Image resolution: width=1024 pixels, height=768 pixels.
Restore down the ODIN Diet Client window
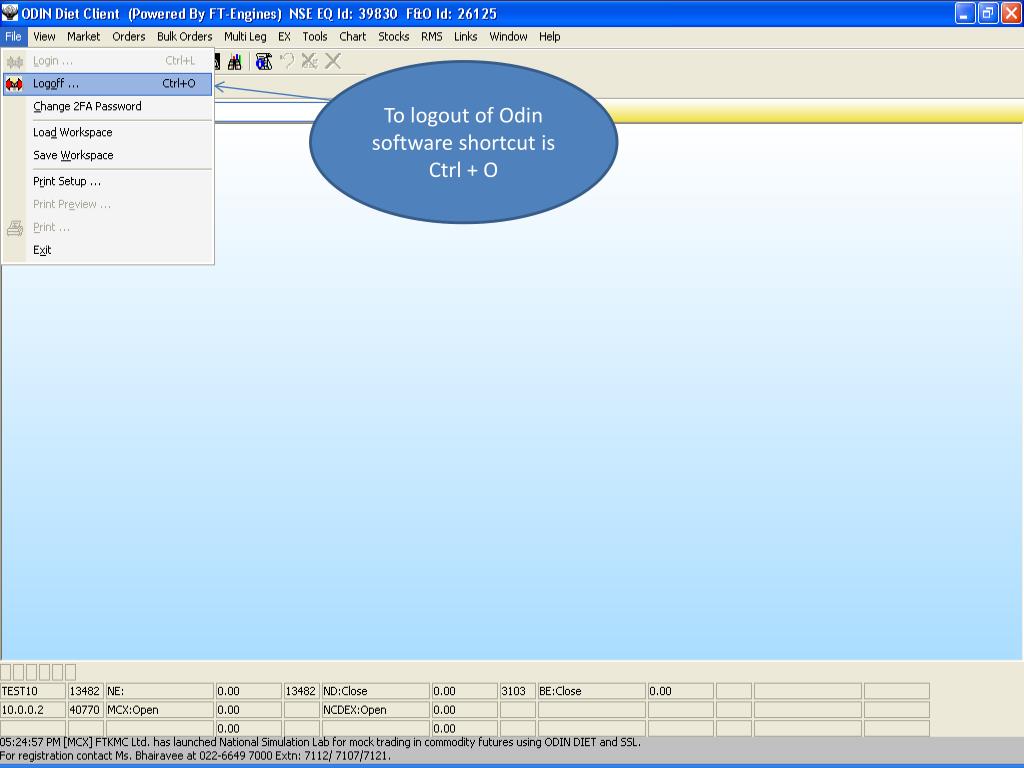coord(988,13)
